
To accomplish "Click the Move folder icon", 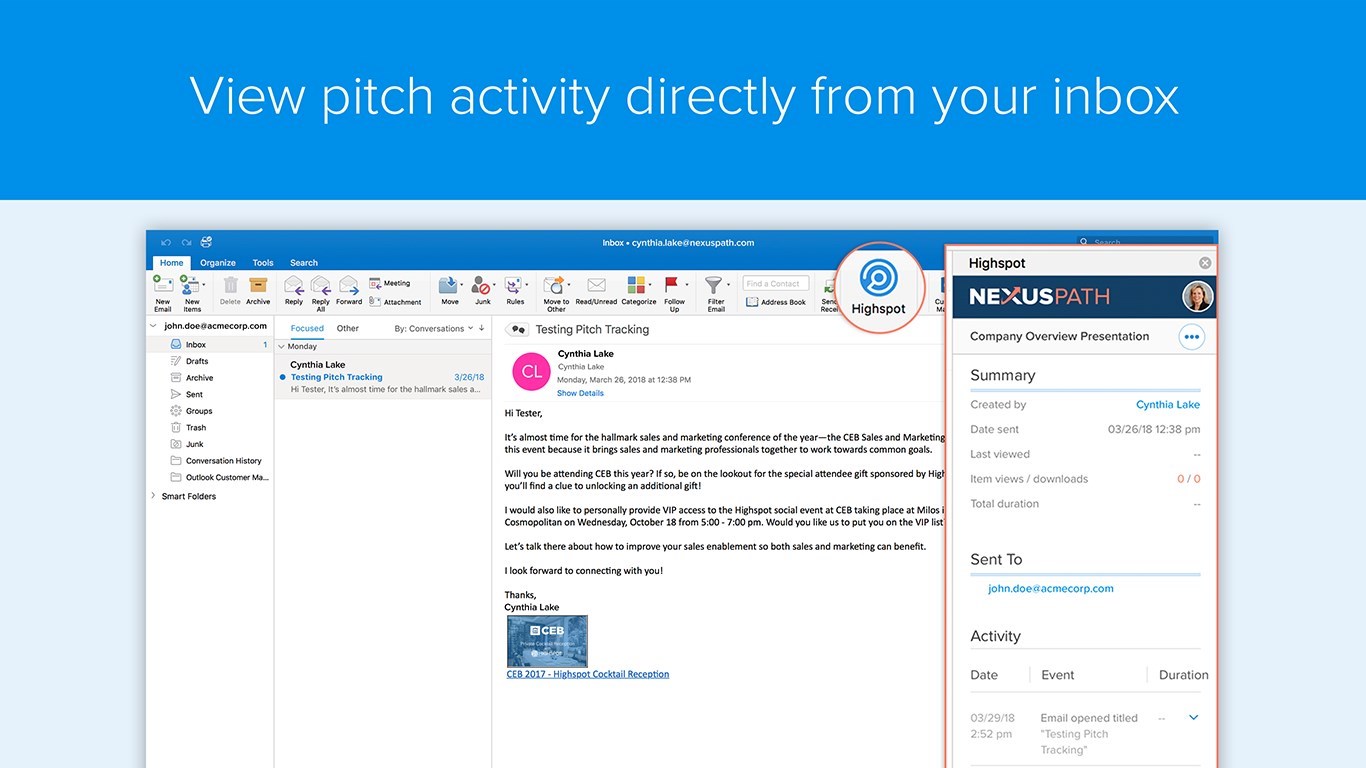I will [x=448, y=285].
